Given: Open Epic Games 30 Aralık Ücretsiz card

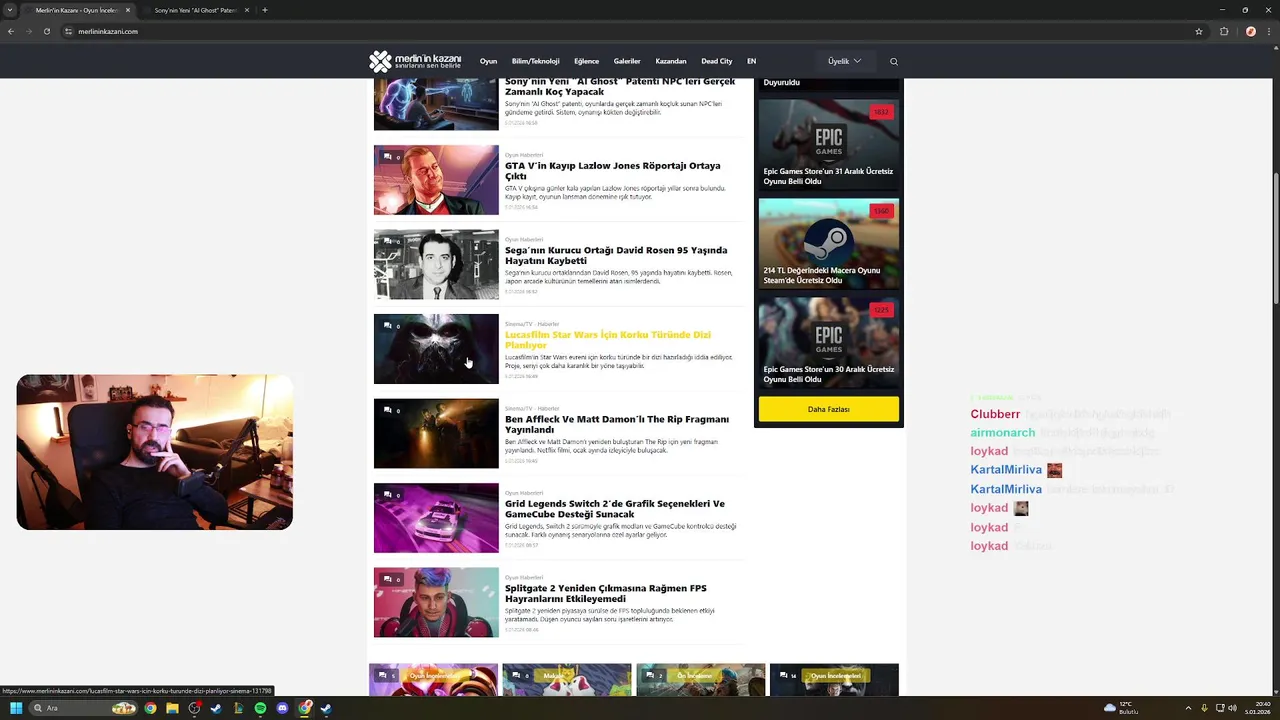Looking at the screenshot, I should [x=829, y=342].
